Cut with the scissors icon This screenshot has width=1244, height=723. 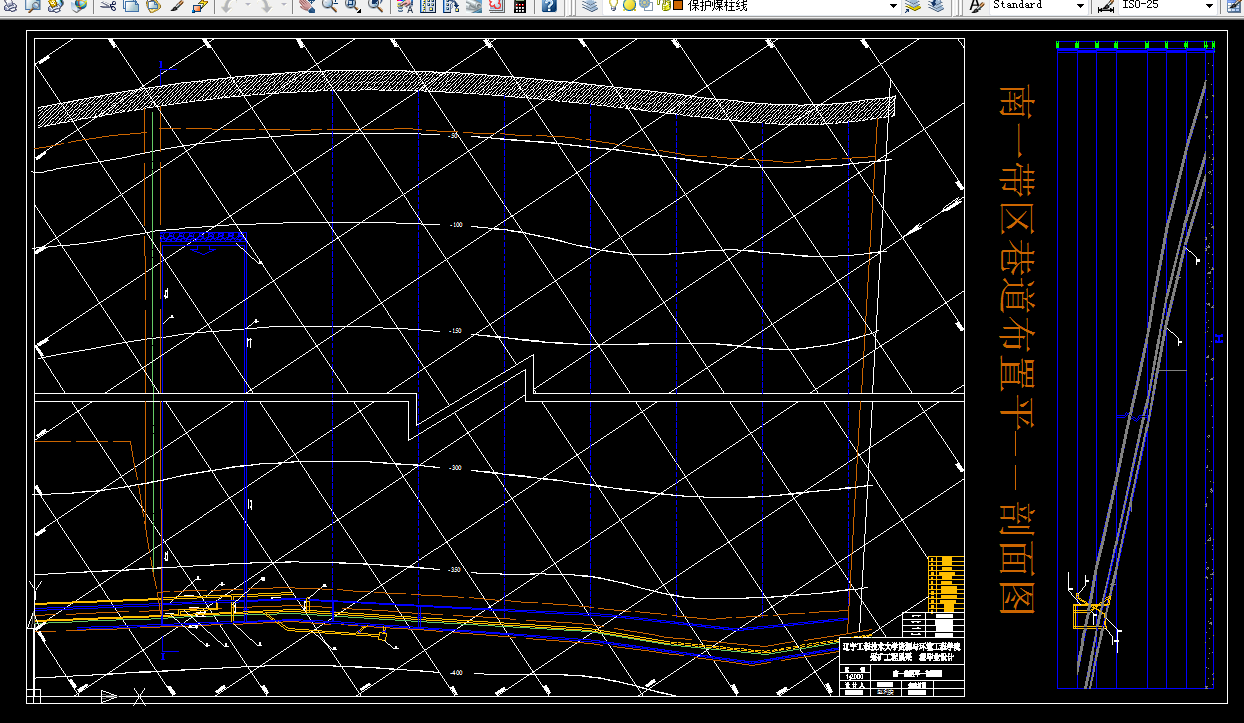tap(107, 5)
